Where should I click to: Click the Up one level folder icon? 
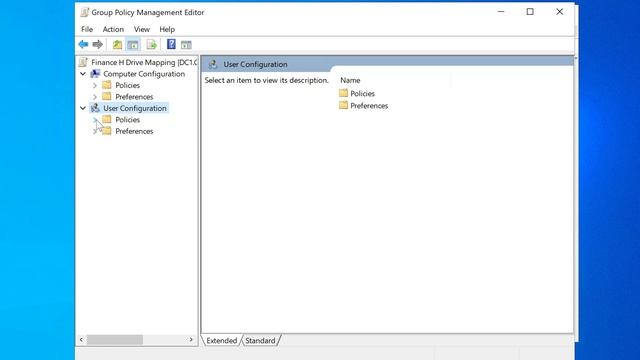118,44
